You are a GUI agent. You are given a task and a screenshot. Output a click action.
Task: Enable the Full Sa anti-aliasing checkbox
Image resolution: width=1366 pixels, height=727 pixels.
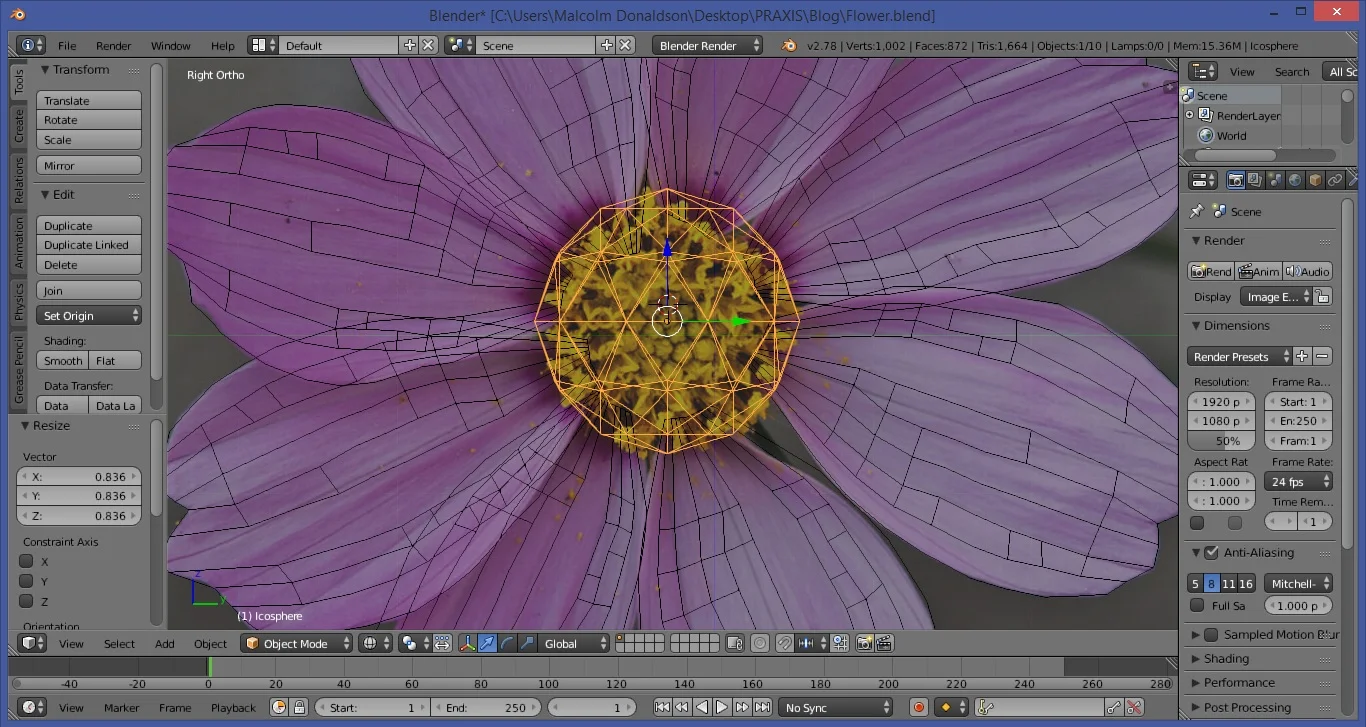(1196, 605)
